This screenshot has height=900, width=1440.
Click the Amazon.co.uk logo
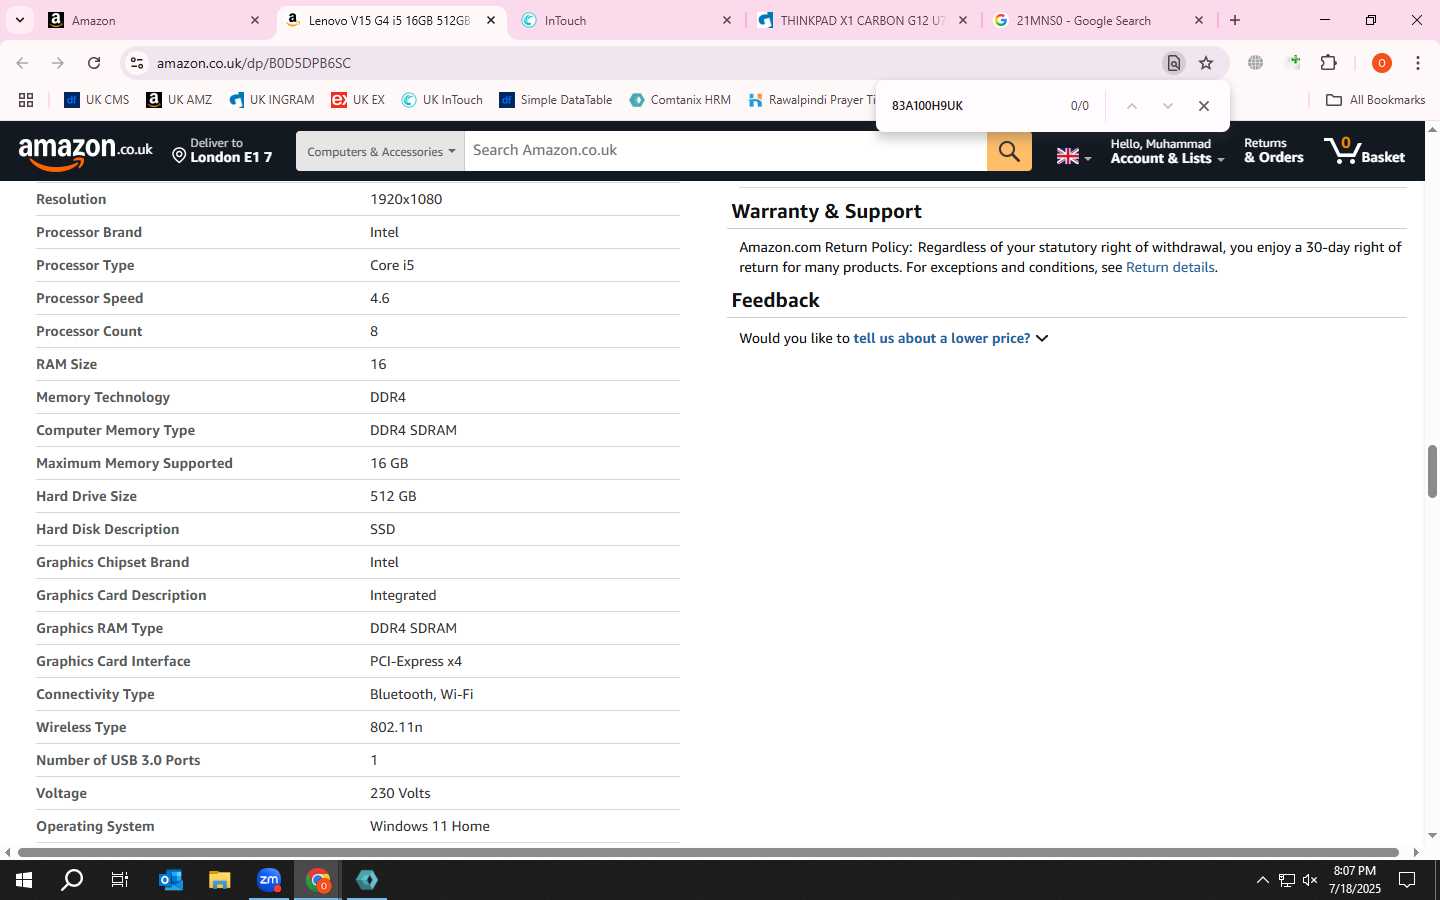pyautogui.click(x=86, y=152)
